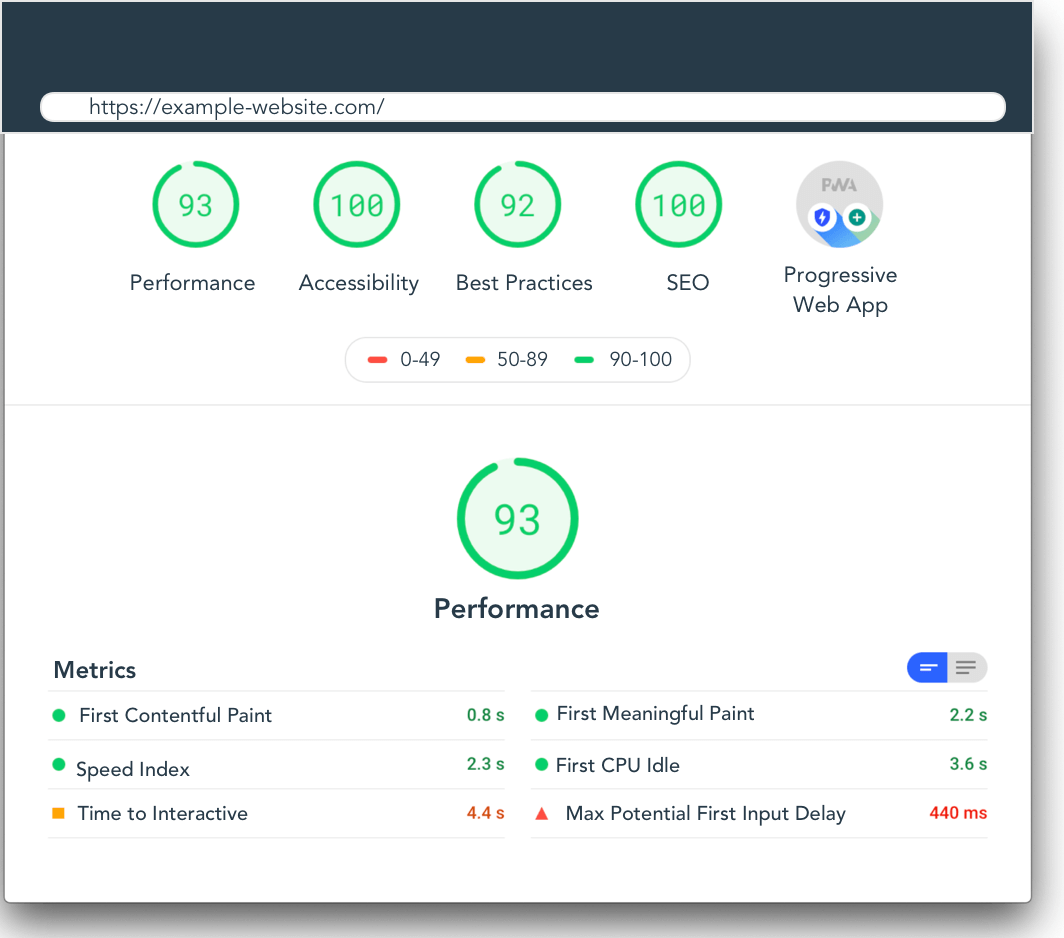This screenshot has width=1064, height=938.
Task: Select the Progressive Web App badge
Action: click(840, 203)
